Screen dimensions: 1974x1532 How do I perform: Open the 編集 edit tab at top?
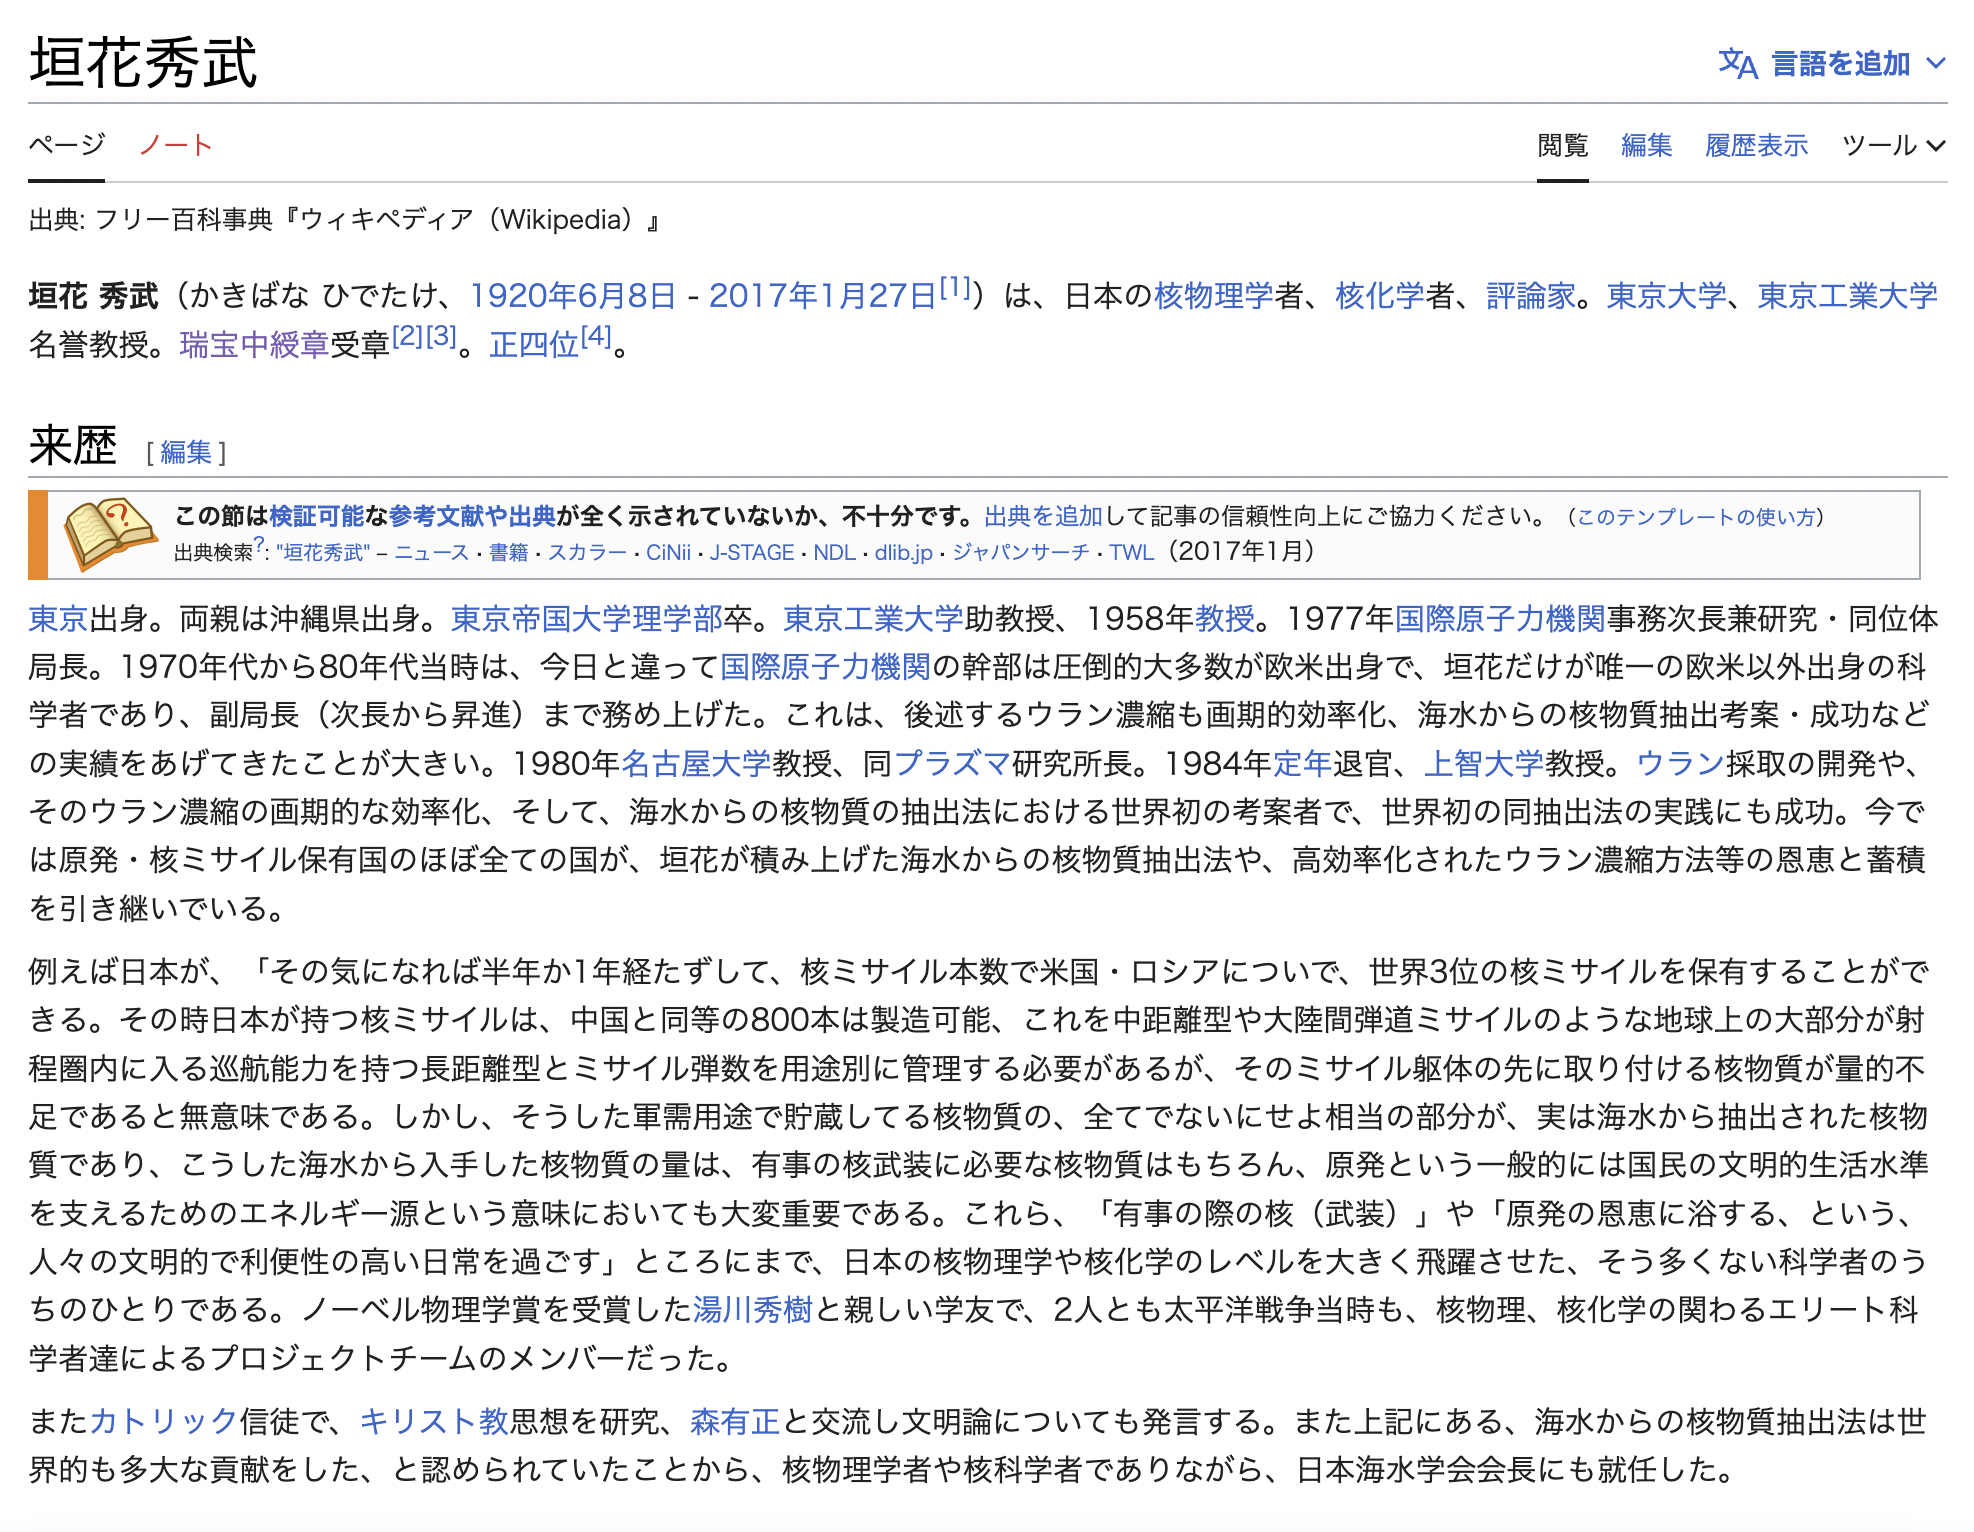[x=1646, y=146]
